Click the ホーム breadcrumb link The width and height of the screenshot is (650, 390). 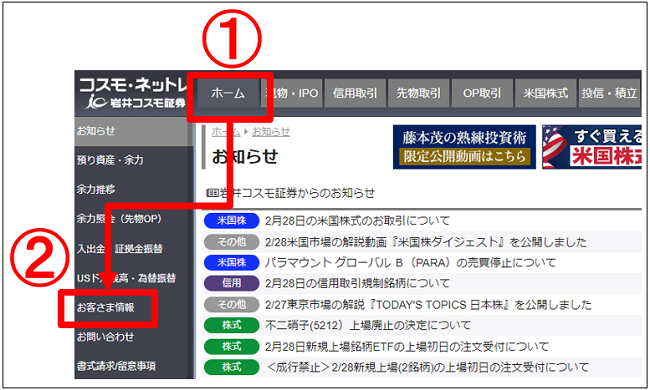(226, 132)
